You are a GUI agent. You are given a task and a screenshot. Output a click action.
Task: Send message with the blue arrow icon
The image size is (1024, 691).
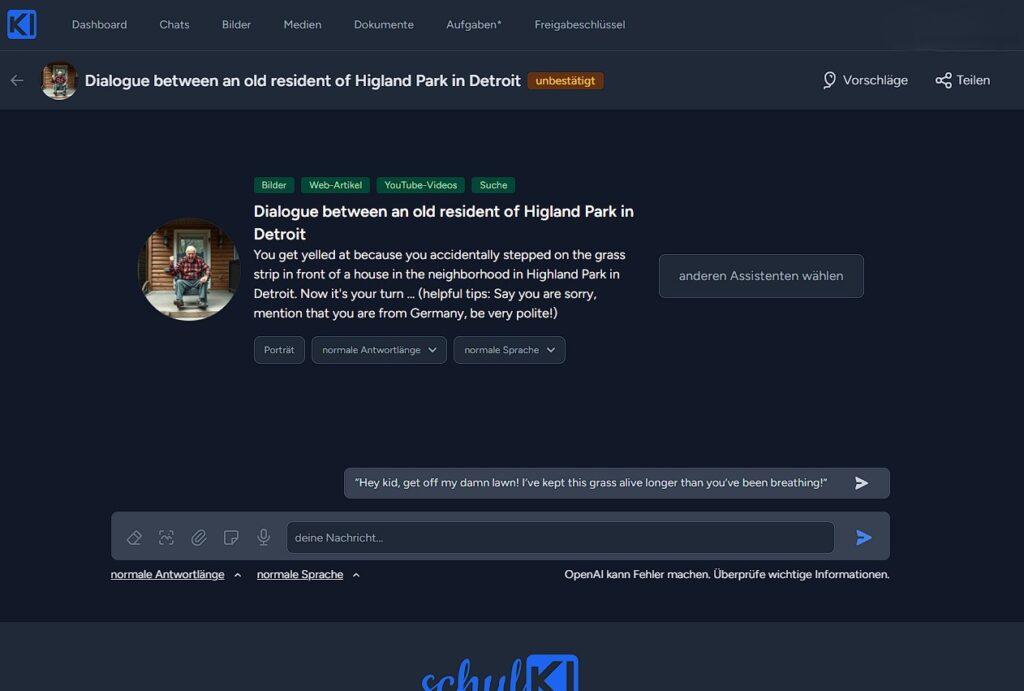(x=864, y=538)
